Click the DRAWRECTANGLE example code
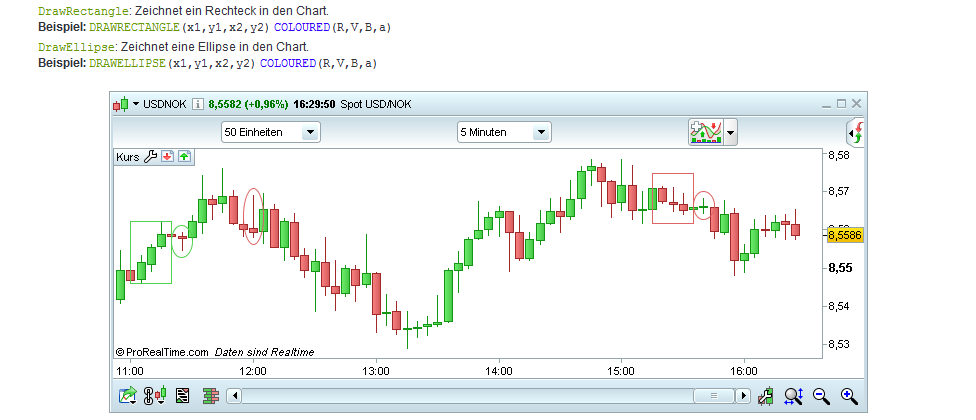Image resolution: width=976 pixels, height=420 pixels. pos(240,27)
